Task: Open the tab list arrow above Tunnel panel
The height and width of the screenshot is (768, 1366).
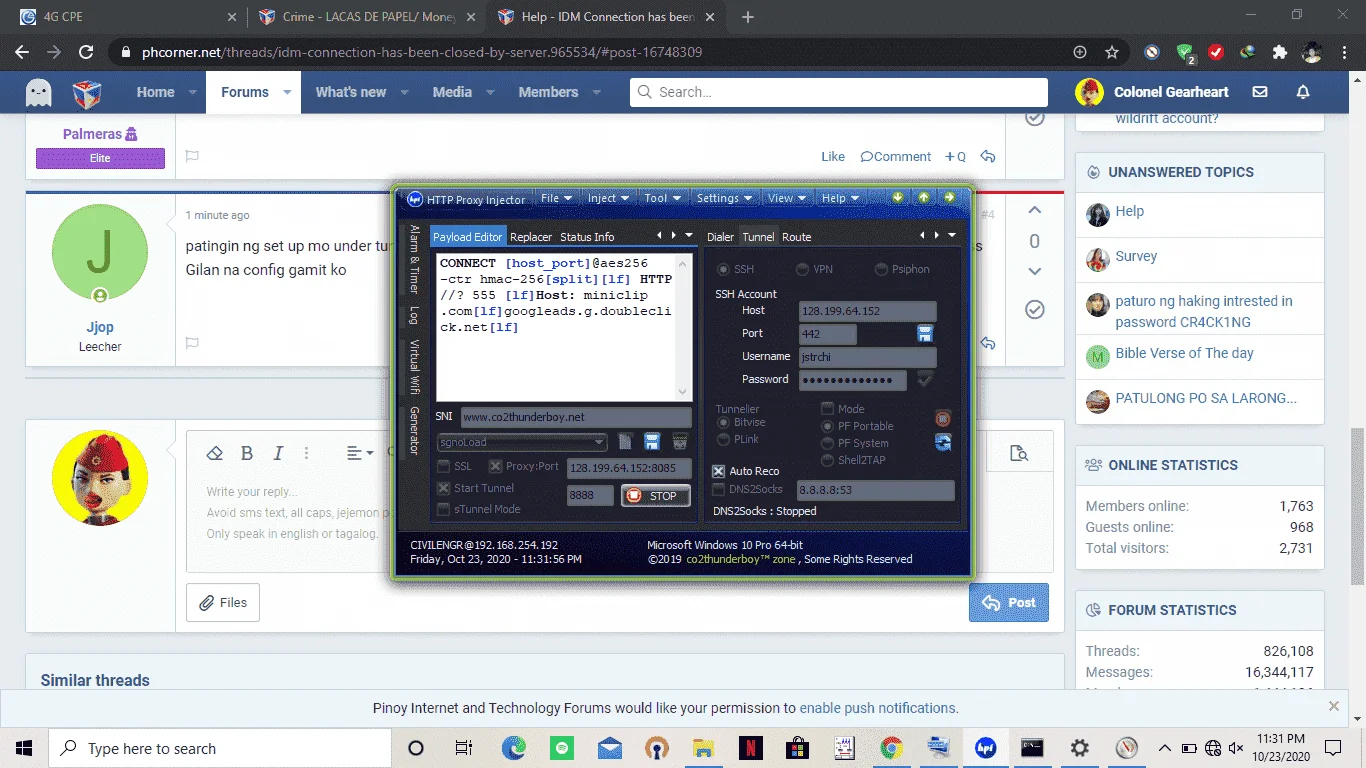Action: (952, 236)
